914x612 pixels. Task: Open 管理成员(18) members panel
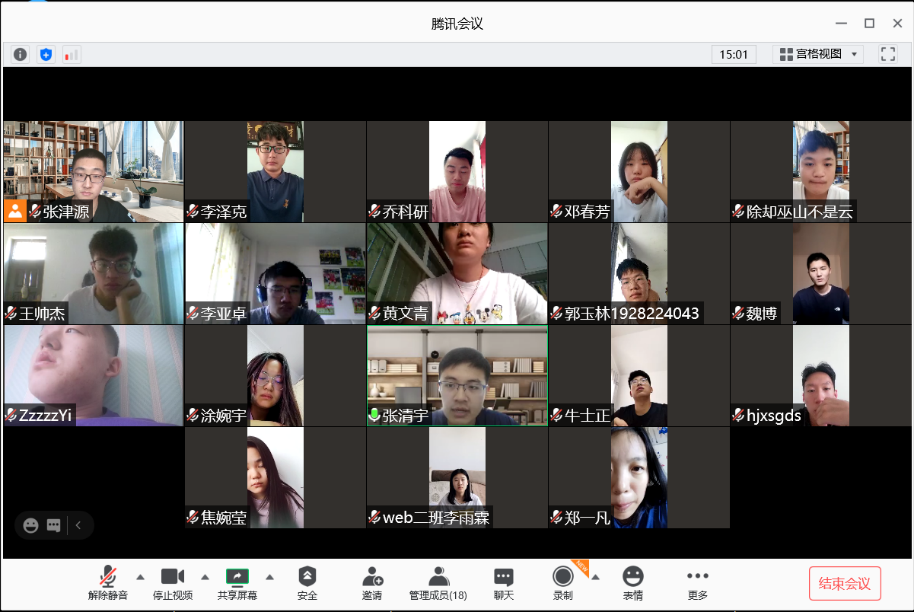(438, 583)
